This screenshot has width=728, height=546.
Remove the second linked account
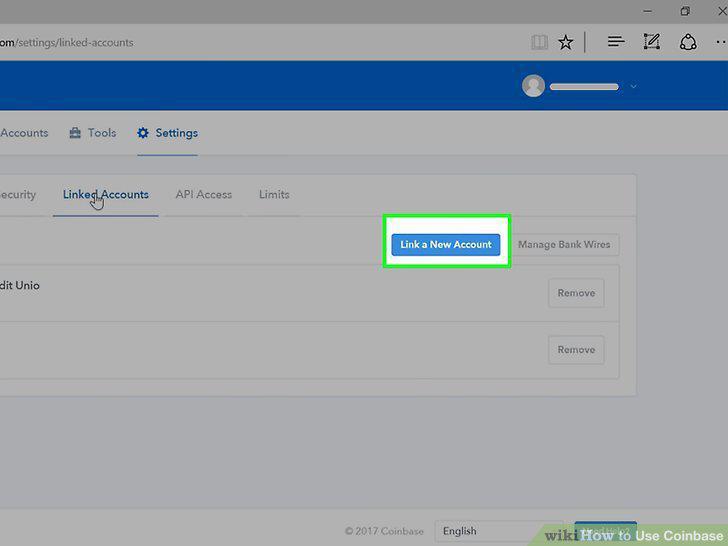pos(576,350)
